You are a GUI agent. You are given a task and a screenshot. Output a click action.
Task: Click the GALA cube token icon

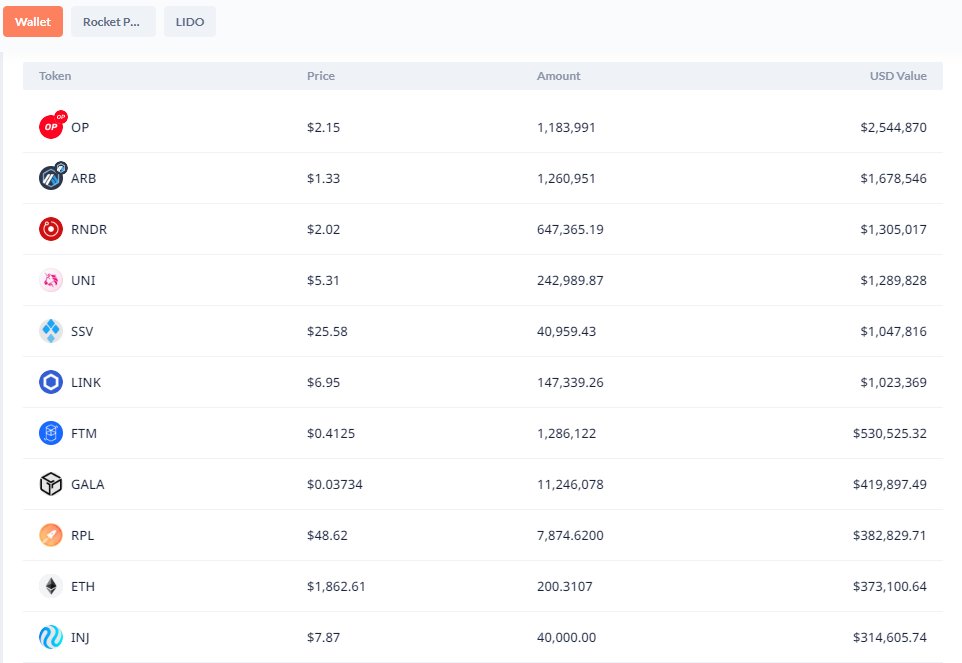point(51,484)
